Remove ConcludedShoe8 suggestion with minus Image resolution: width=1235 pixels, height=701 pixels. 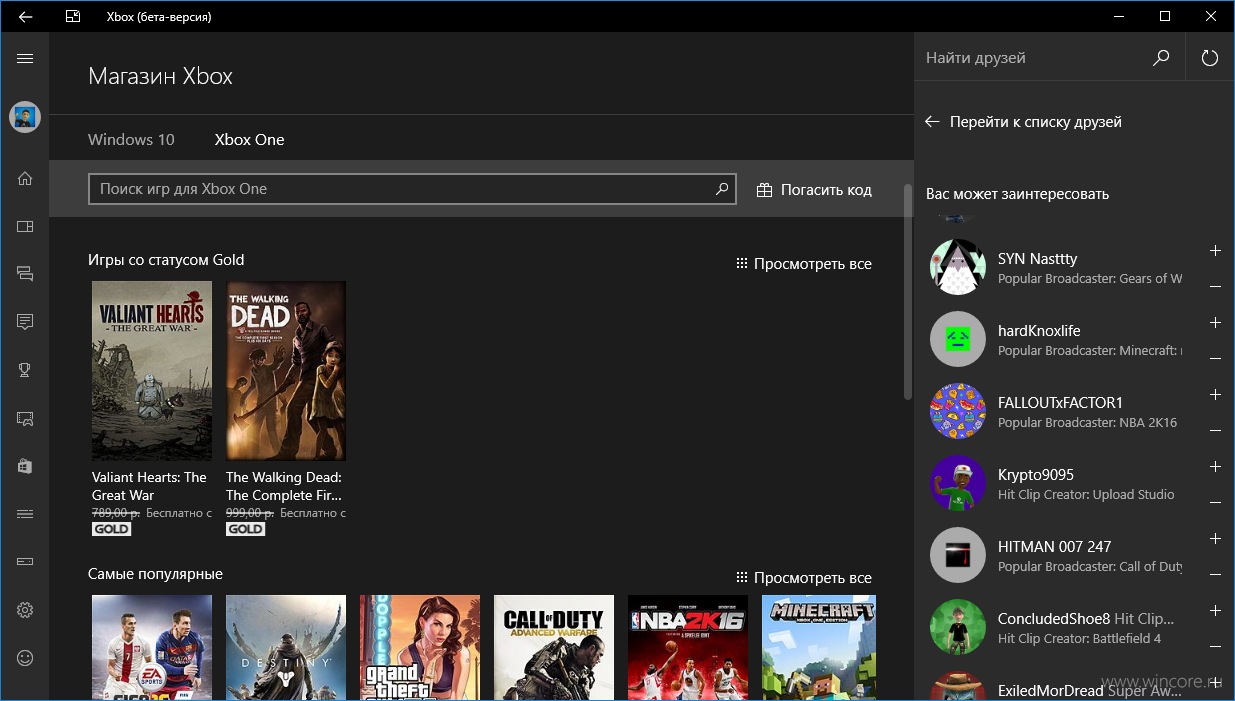[x=1215, y=646]
